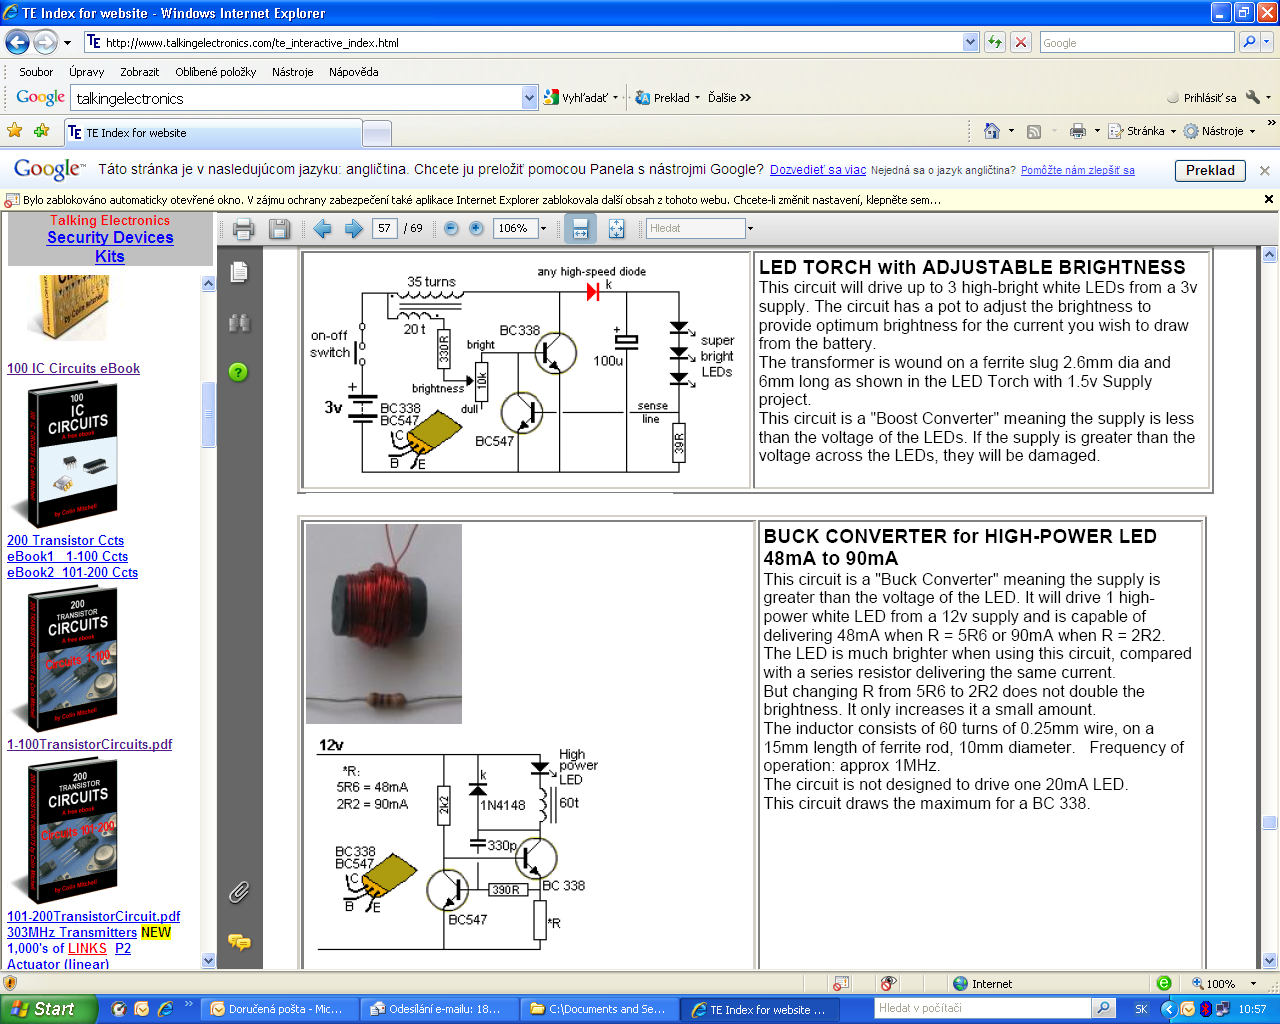Screen dimensions: 1280x1024
Task: Open the comments speech bubble panel
Action: (238, 942)
